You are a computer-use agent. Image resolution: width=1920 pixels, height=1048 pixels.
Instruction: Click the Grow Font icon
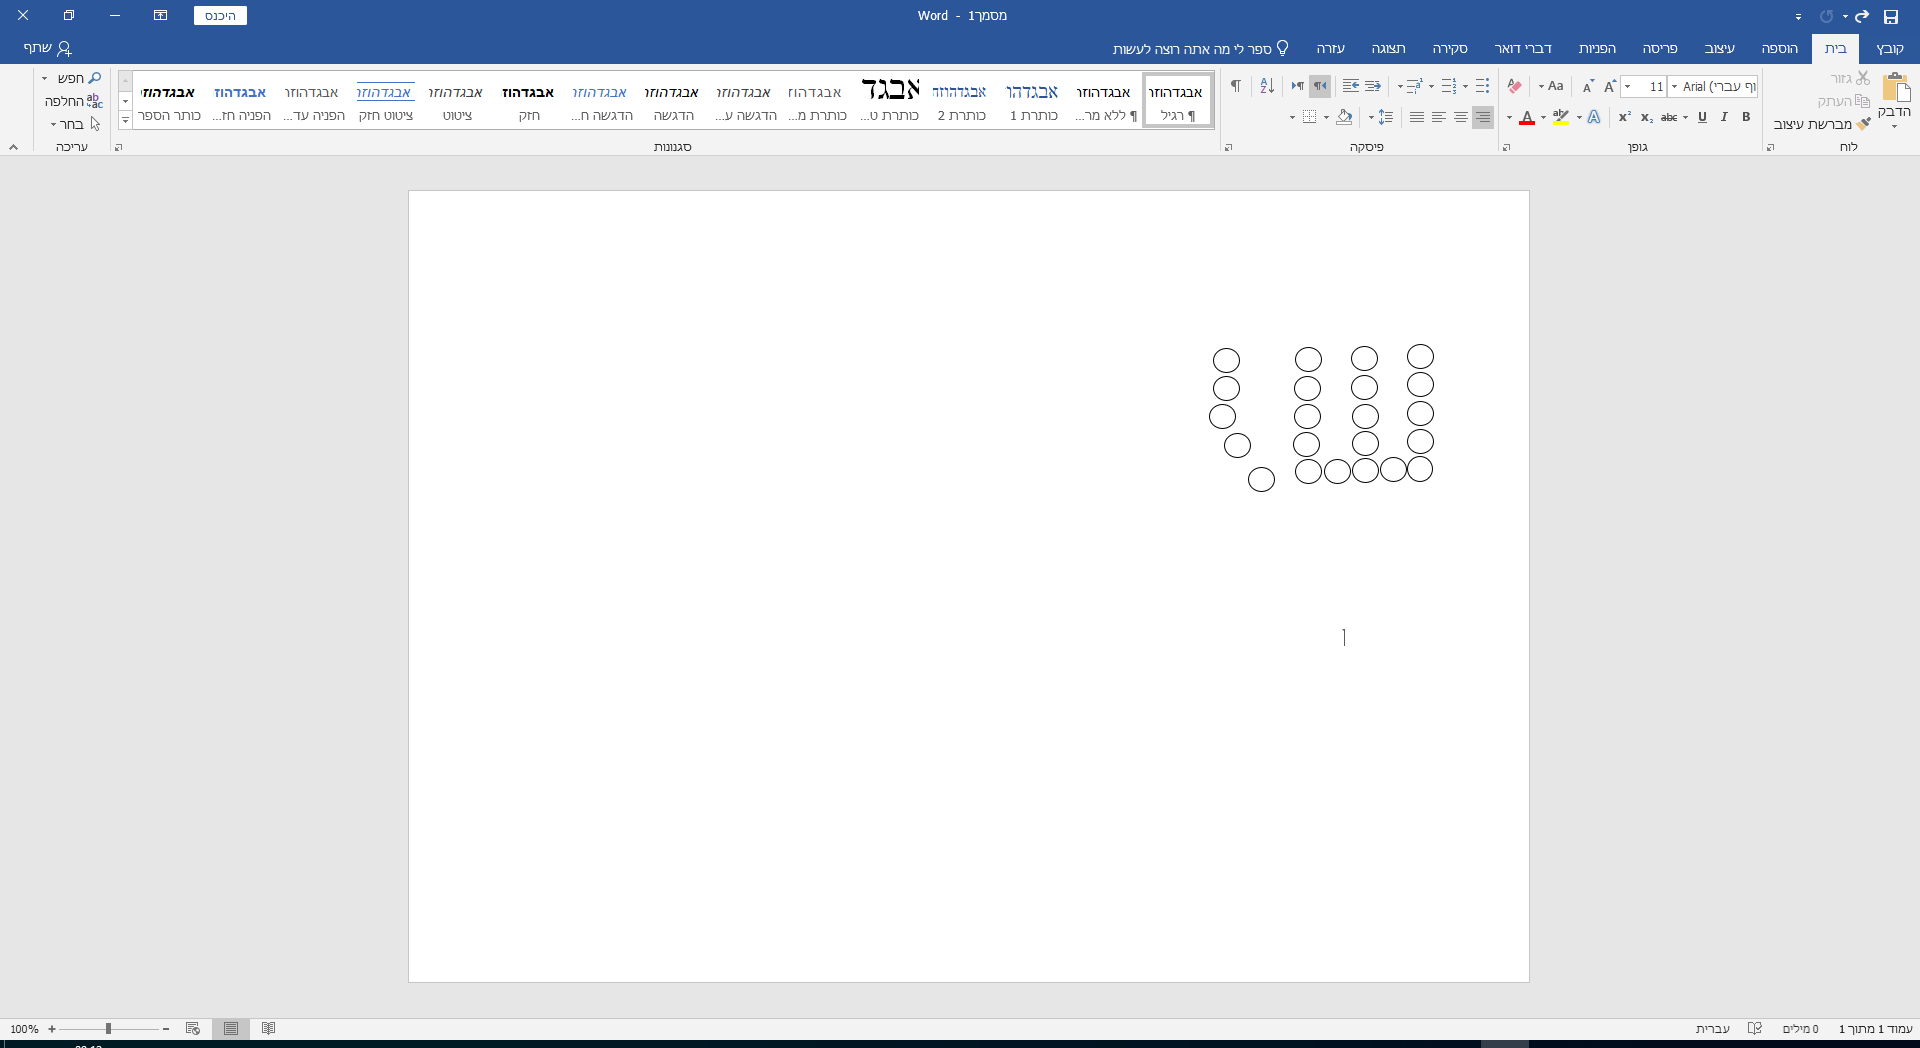[x=1610, y=86]
